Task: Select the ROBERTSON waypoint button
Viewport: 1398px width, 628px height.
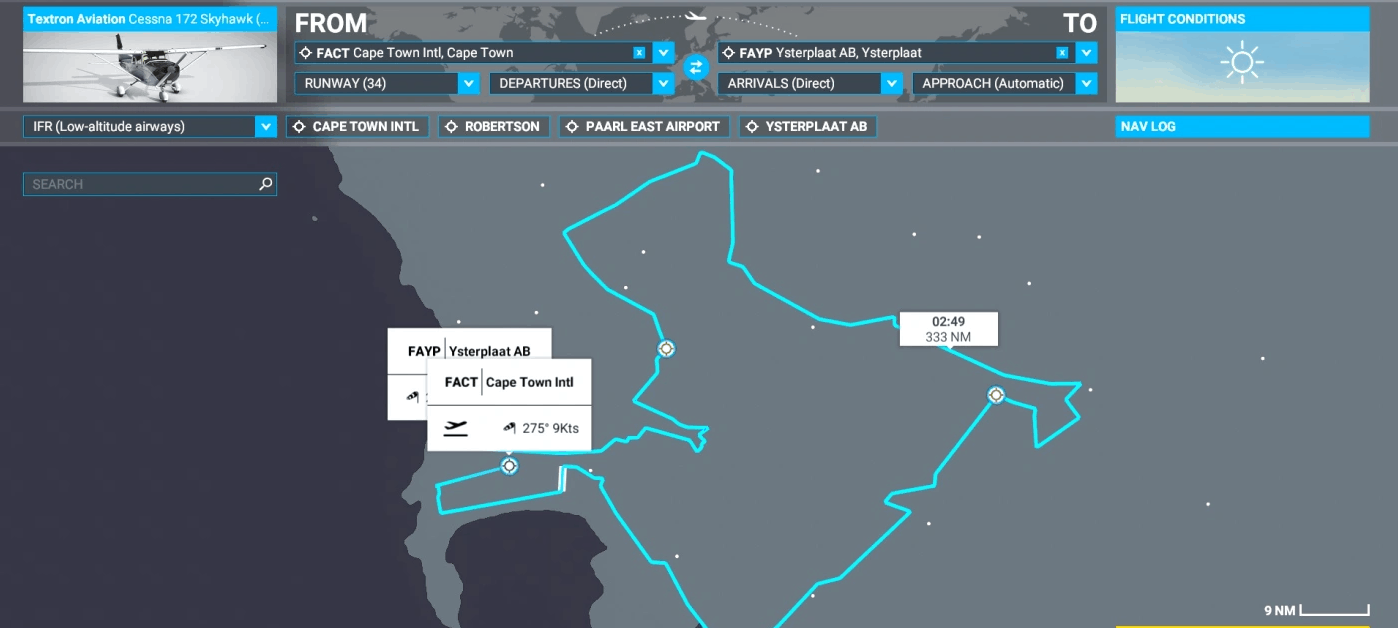Action: click(x=493, y=127)
